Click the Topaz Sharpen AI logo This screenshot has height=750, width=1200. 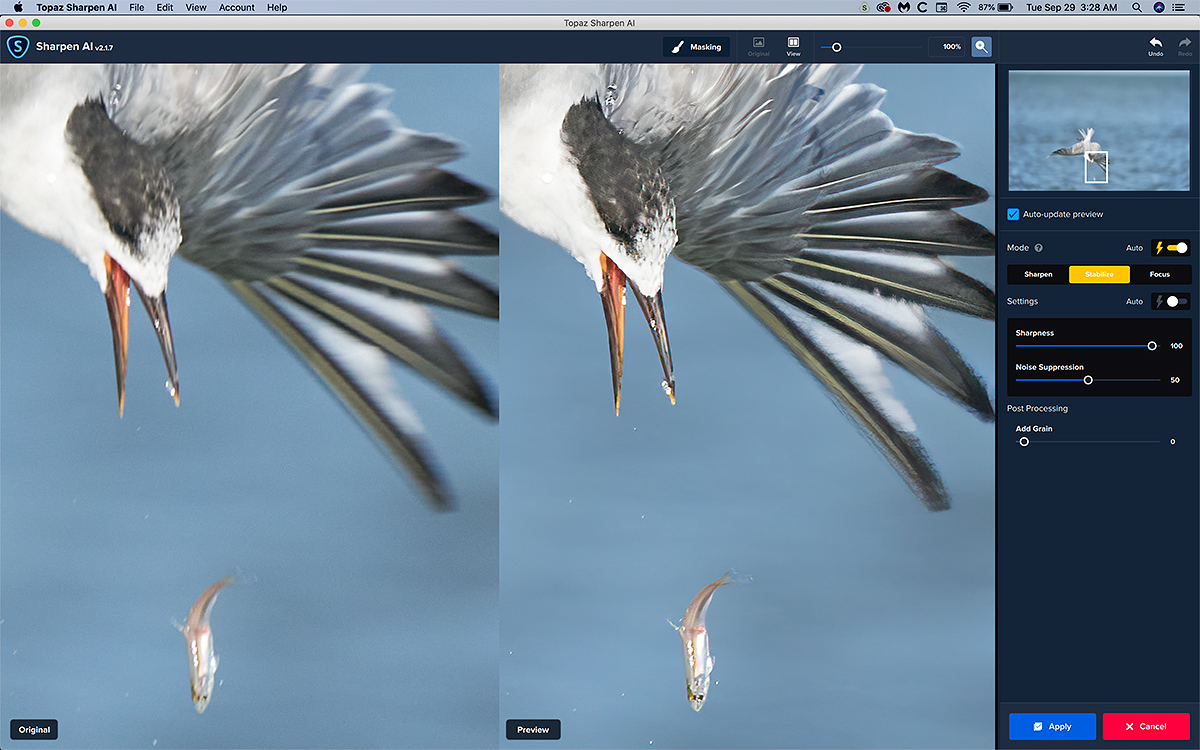pos(18,46)
